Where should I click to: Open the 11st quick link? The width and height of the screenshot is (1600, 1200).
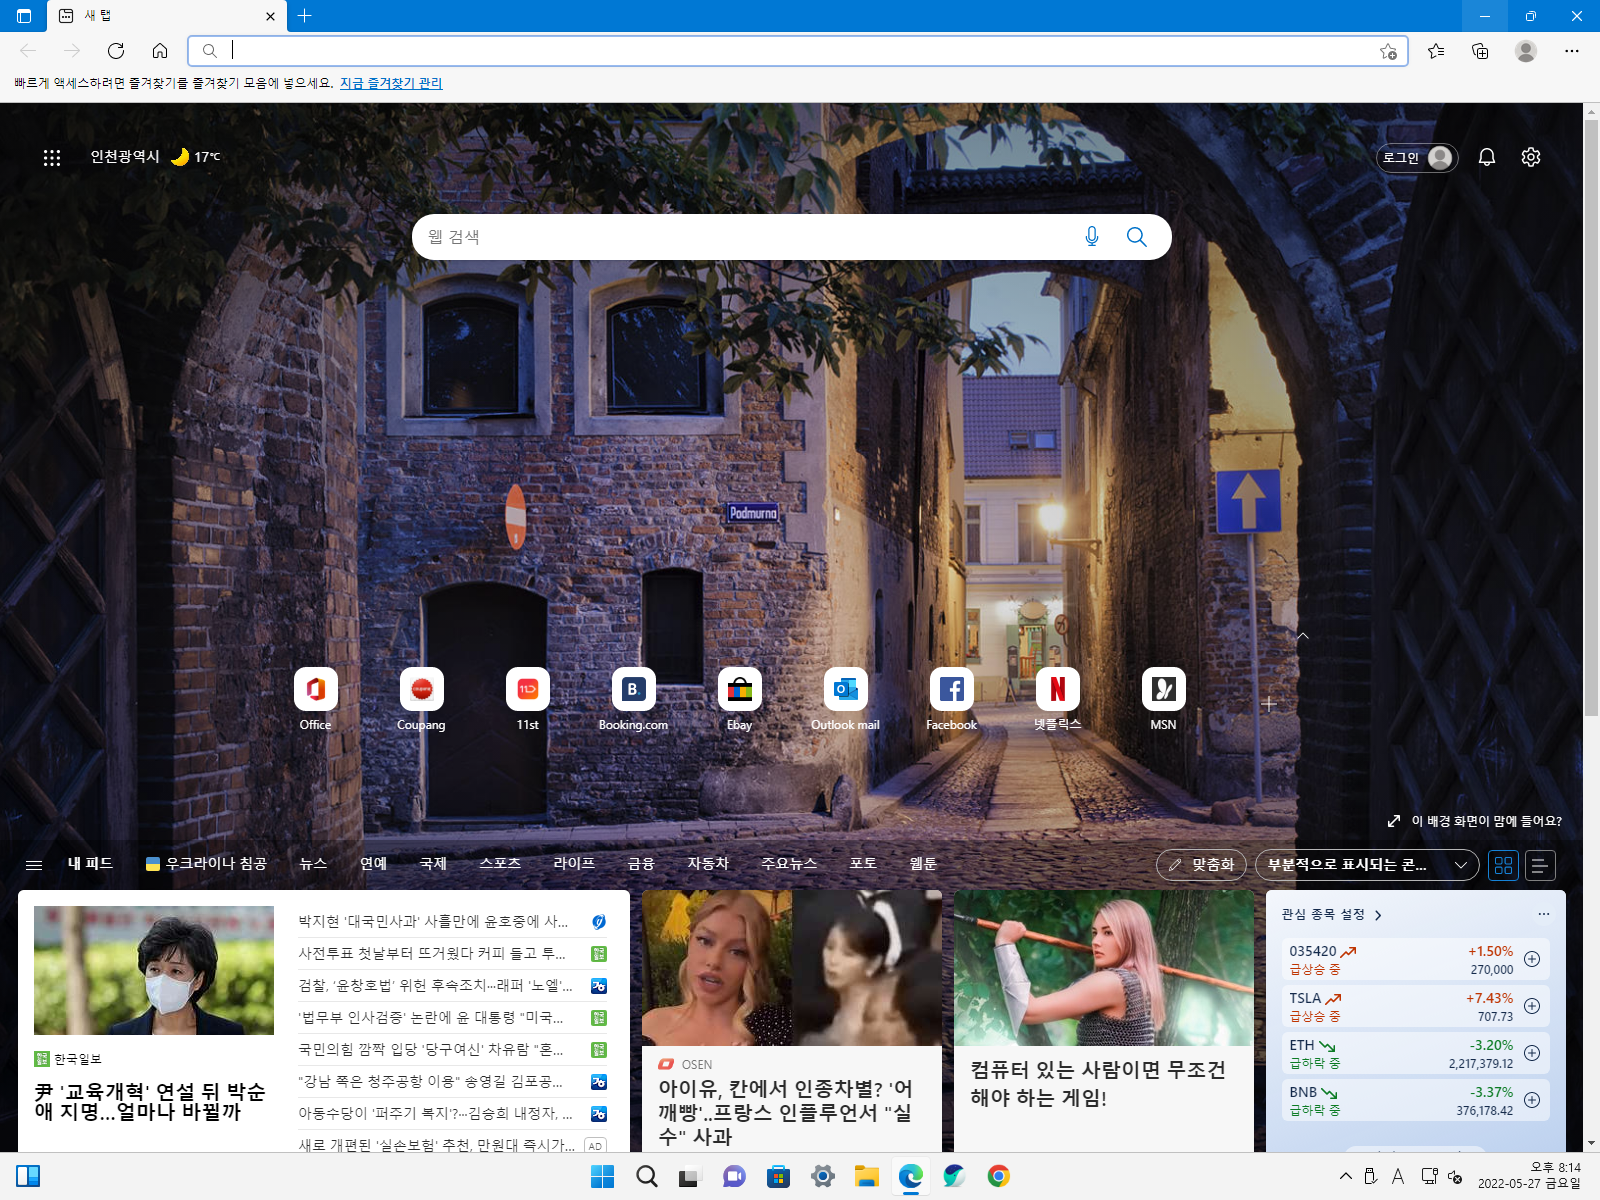click(528, 699)
